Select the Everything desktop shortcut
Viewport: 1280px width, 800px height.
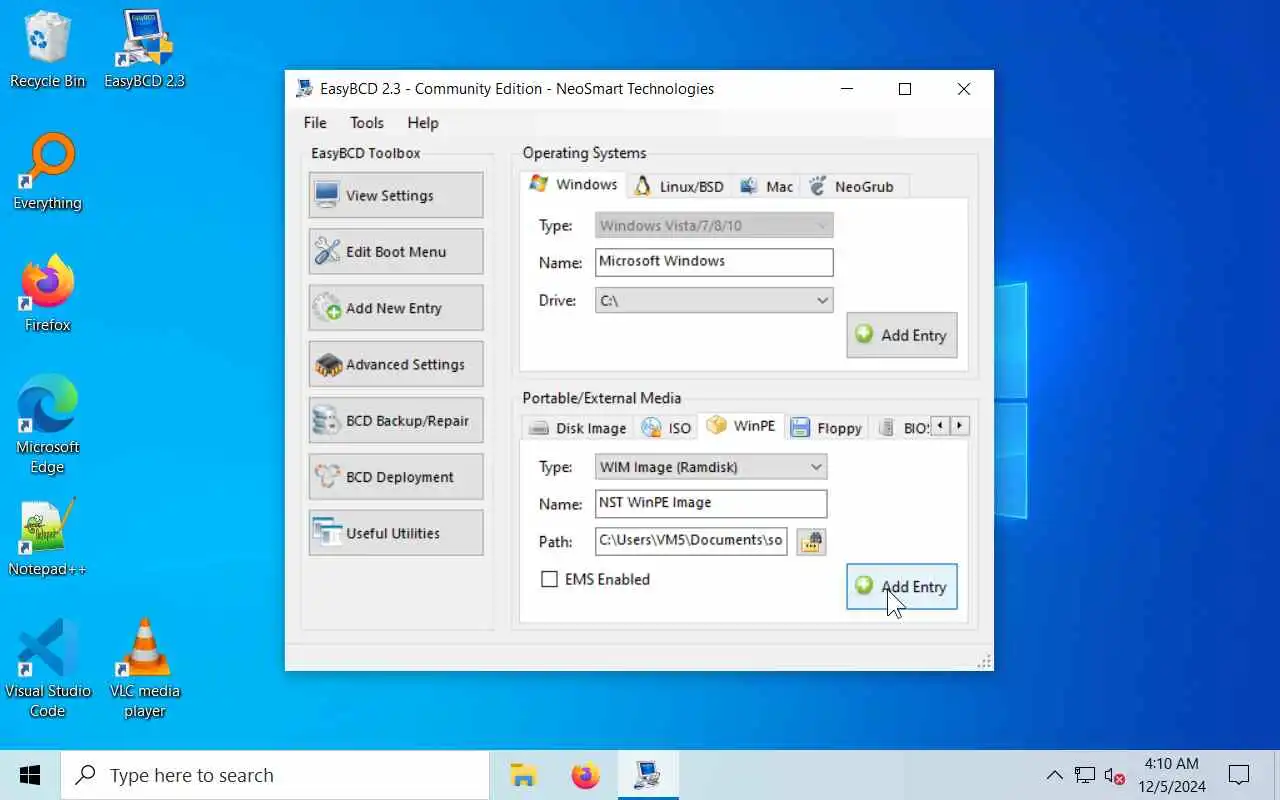[47, 171]
